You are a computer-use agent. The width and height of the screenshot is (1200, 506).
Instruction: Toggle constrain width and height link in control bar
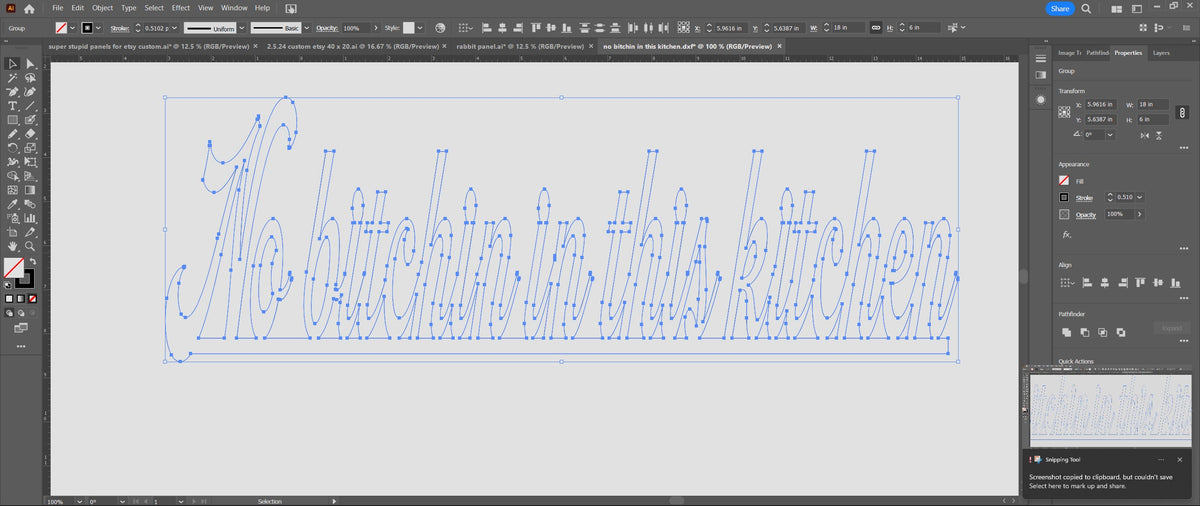click(x=875, y=28)
